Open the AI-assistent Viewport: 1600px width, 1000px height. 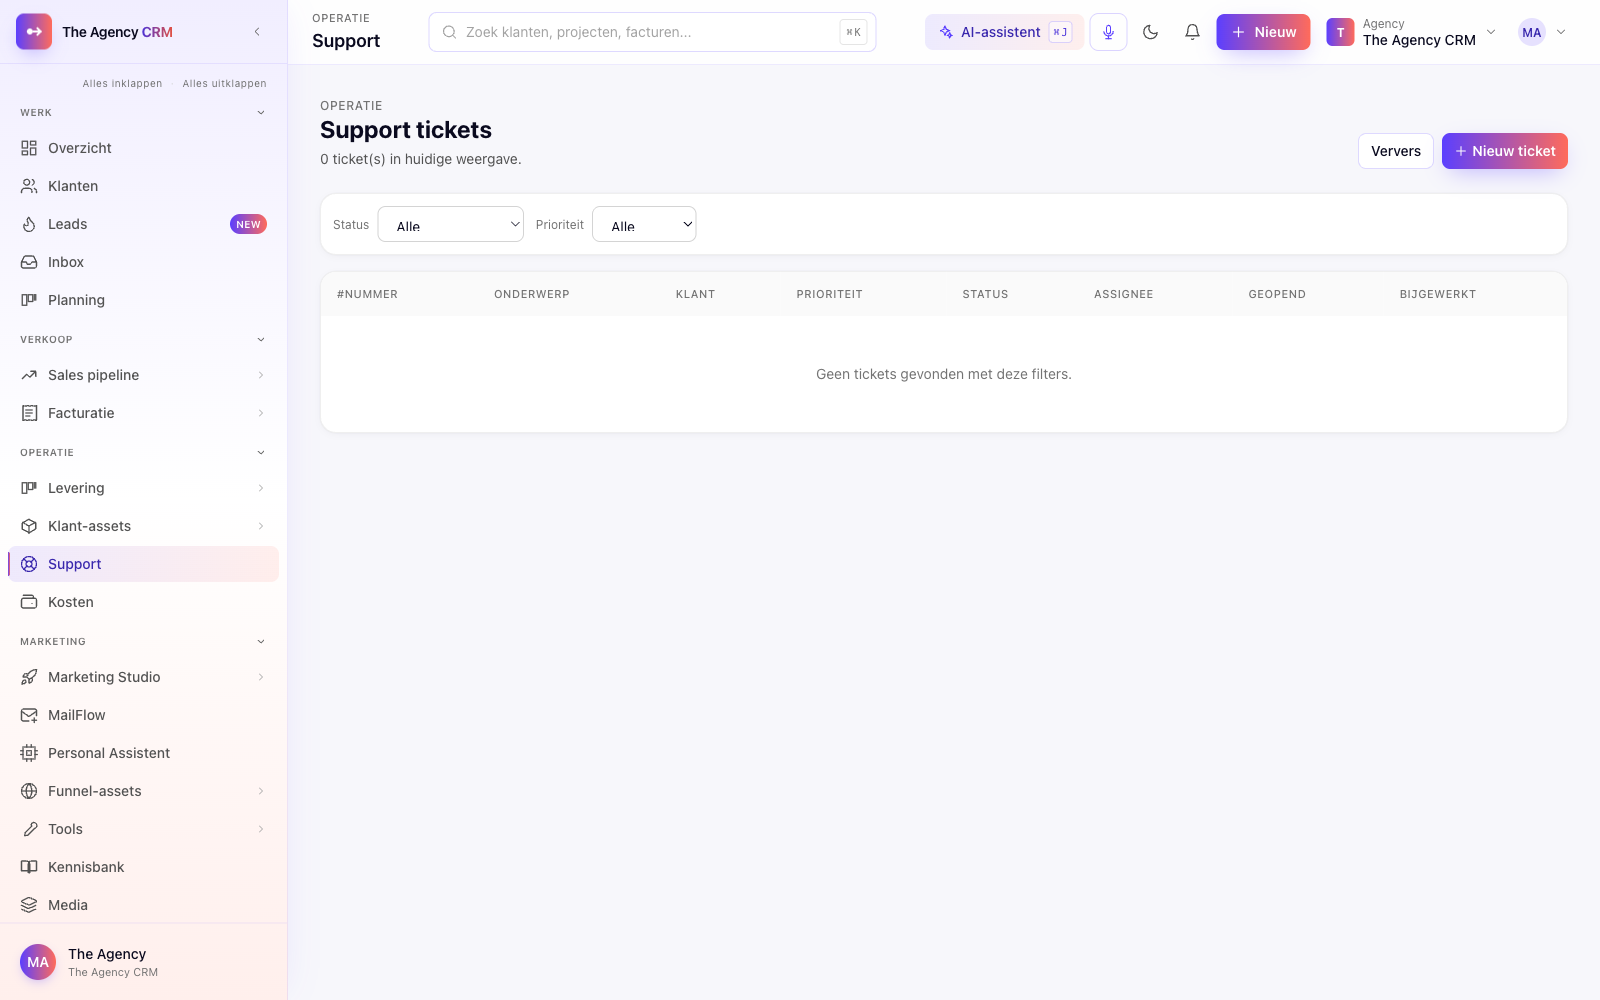(1004, 32)
